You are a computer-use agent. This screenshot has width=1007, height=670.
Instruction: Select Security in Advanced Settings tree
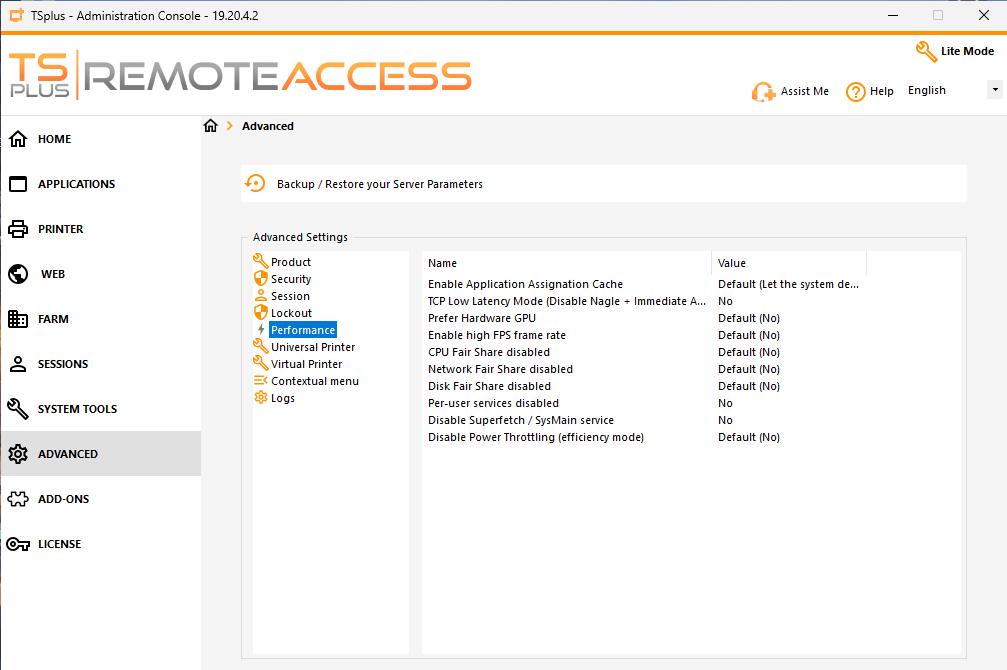tap(290, 279)
